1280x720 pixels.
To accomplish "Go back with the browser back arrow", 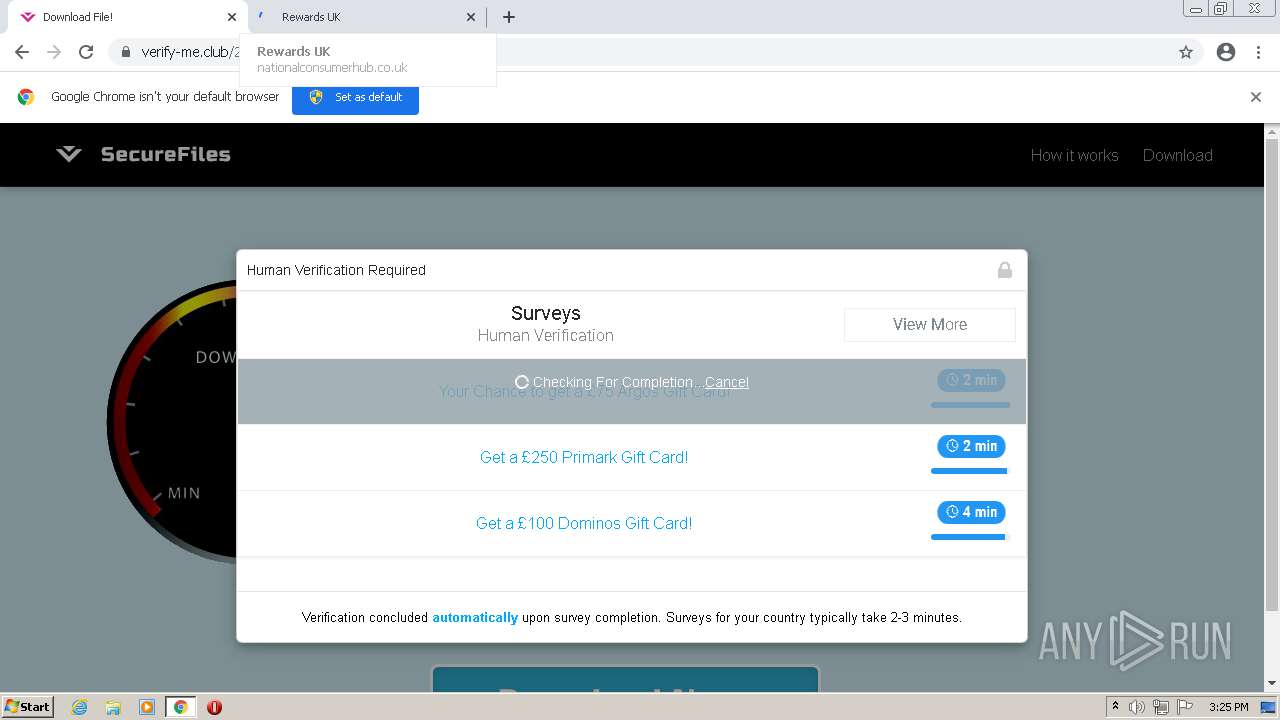I will pos(22,52).
